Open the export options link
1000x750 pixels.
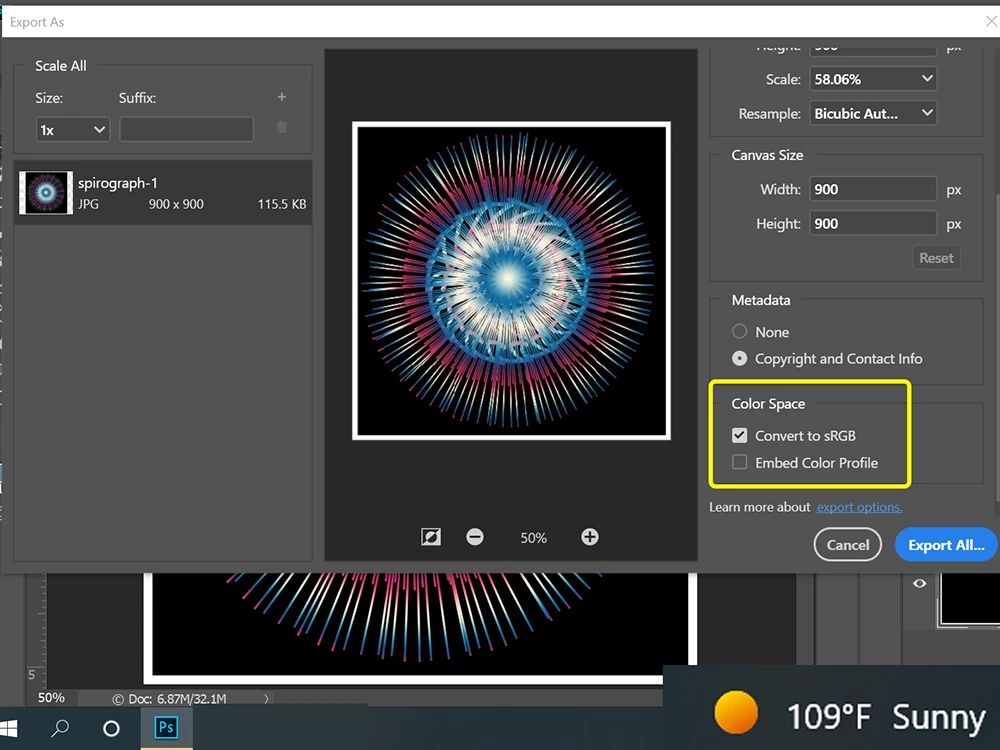pyautogui.click(x=859, y=507)
